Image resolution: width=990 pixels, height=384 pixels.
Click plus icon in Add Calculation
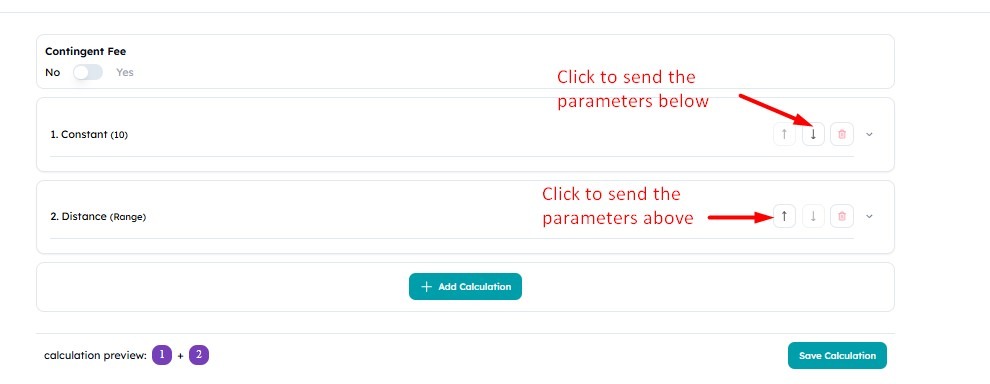(426, 287)
